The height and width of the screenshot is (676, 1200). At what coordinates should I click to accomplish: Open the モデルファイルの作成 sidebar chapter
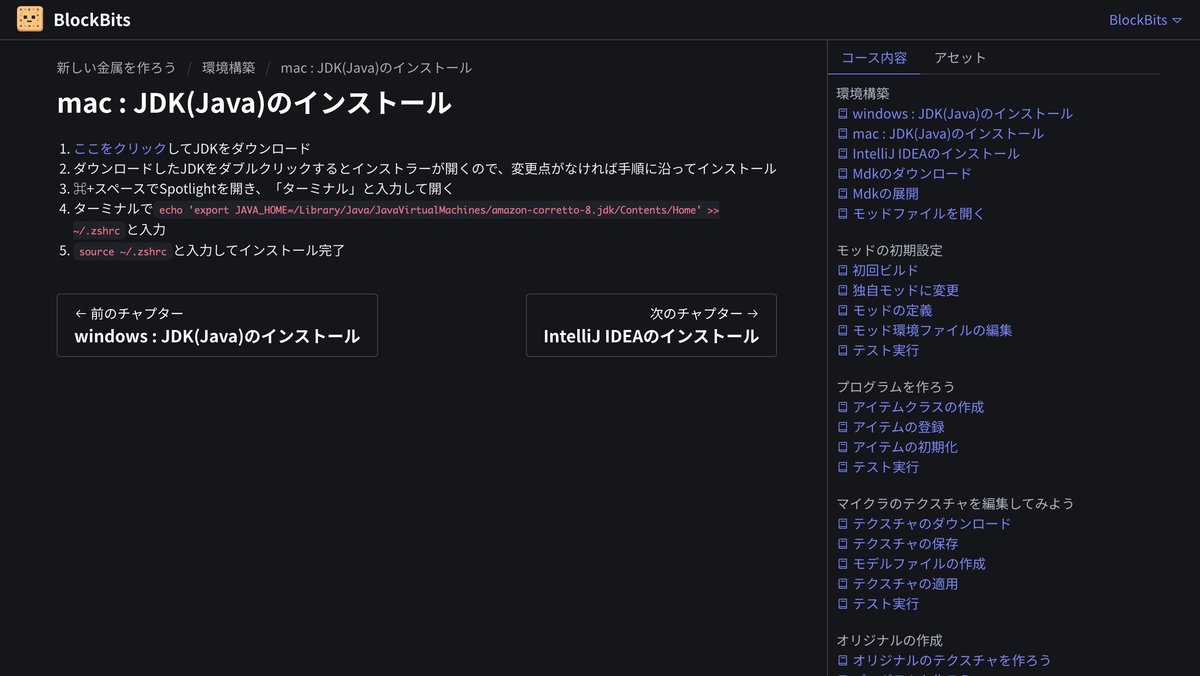coord(920,563)
